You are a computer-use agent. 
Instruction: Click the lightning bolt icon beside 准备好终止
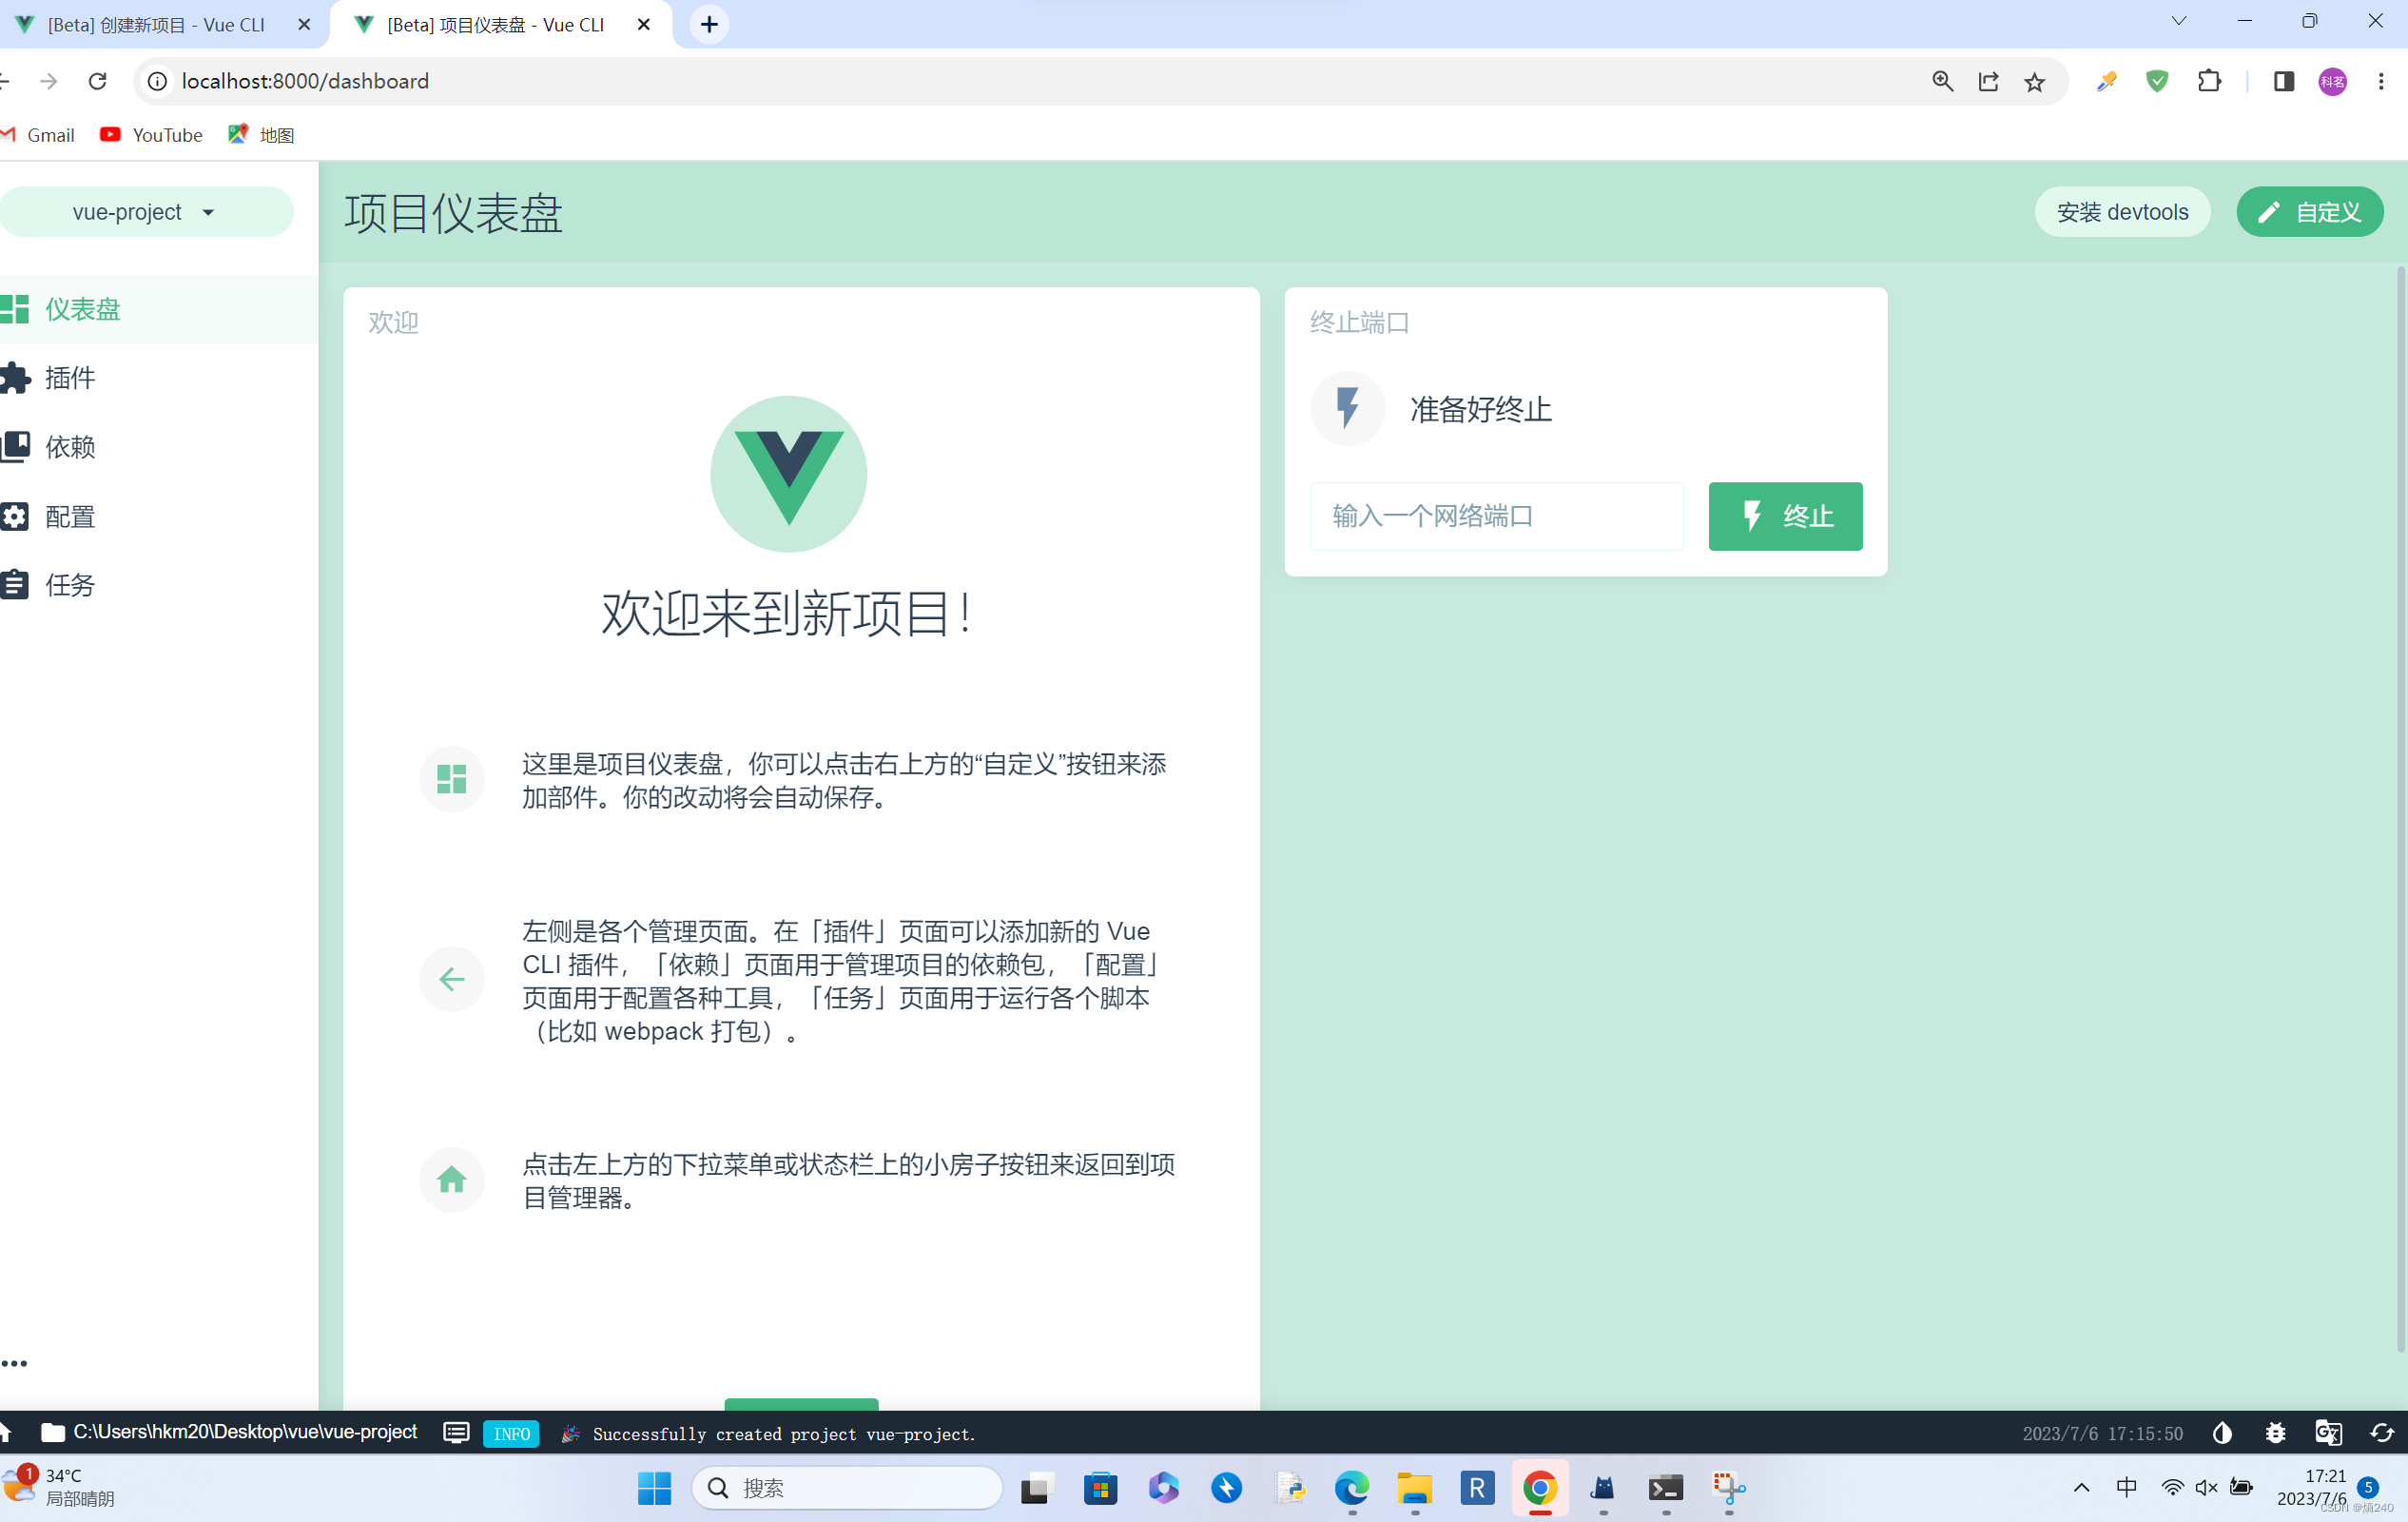point(1347,408)
